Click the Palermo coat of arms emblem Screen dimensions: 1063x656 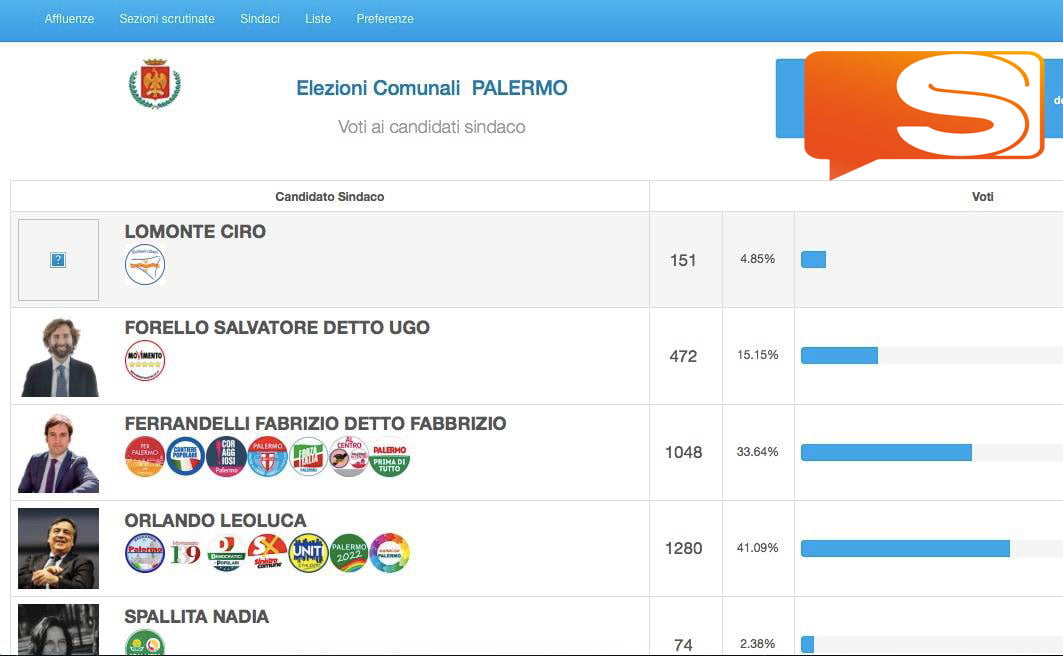click(155, 83)
